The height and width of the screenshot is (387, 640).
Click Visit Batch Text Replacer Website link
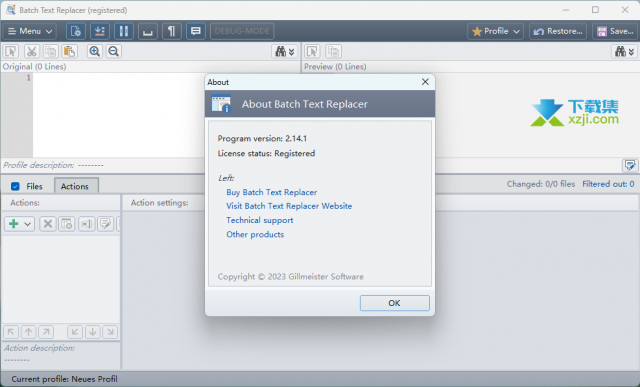click(289, 206)
